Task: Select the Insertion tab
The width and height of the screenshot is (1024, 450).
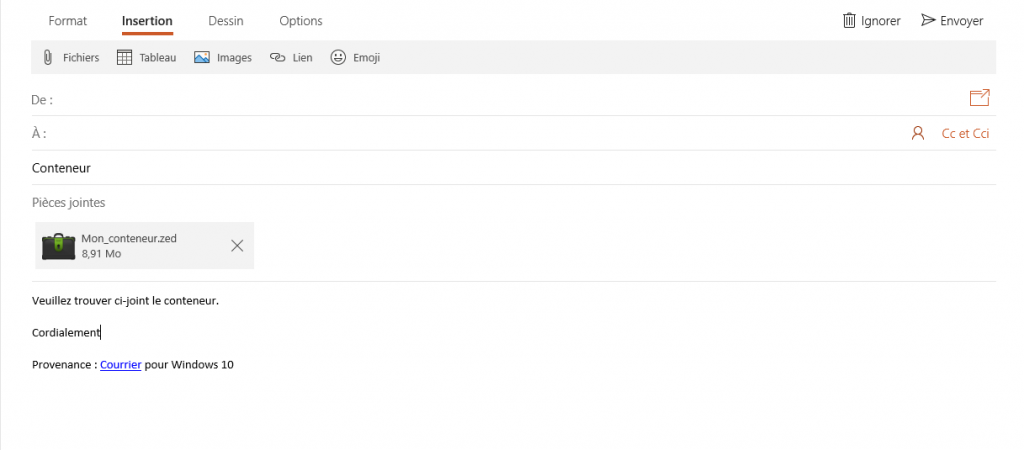Action: (147, 21)
